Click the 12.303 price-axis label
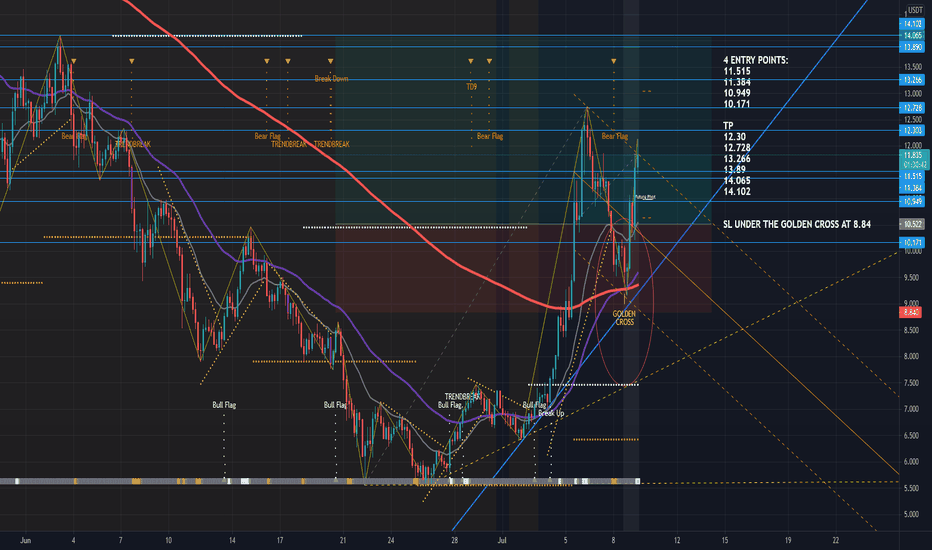 [912, 130]
